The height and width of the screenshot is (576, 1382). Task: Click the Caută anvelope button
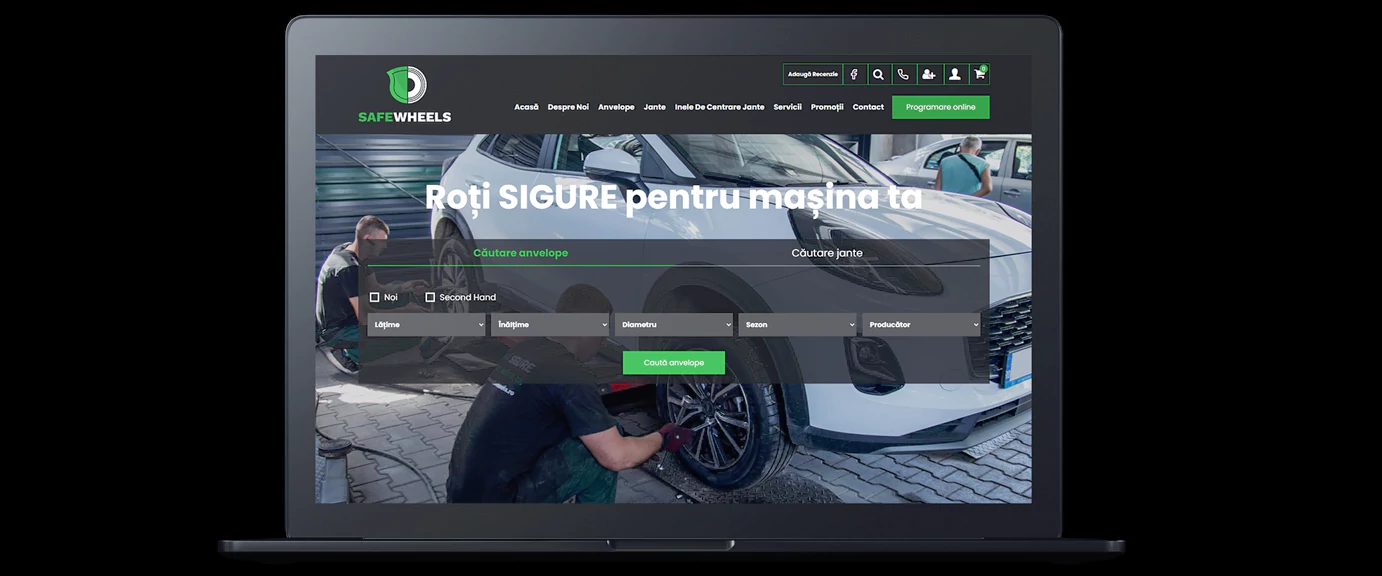click(673, 363)
